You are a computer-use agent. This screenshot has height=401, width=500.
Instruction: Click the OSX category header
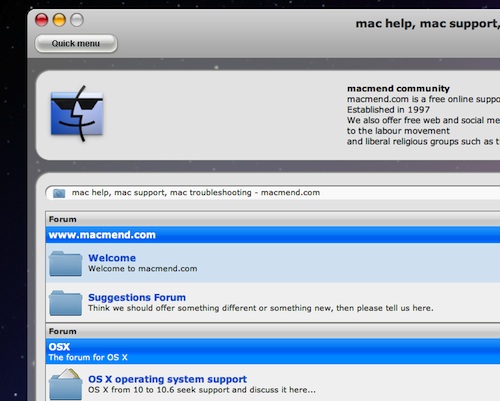tap(59, 347)
